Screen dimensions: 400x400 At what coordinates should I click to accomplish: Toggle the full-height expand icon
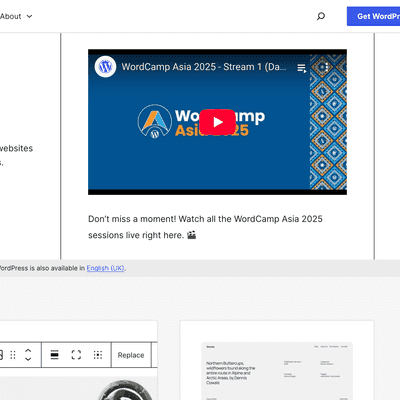[76, 355]
